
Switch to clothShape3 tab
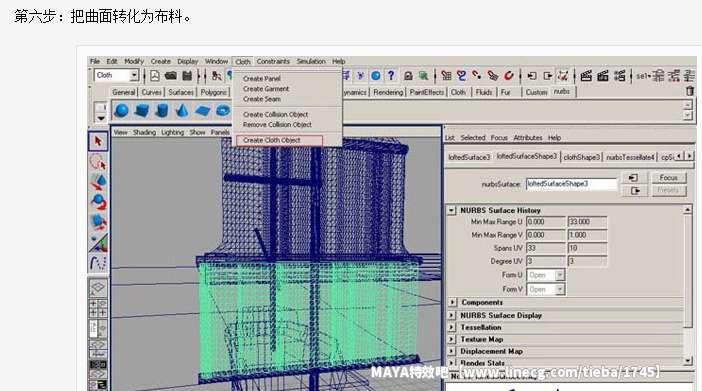pos(581,157)
